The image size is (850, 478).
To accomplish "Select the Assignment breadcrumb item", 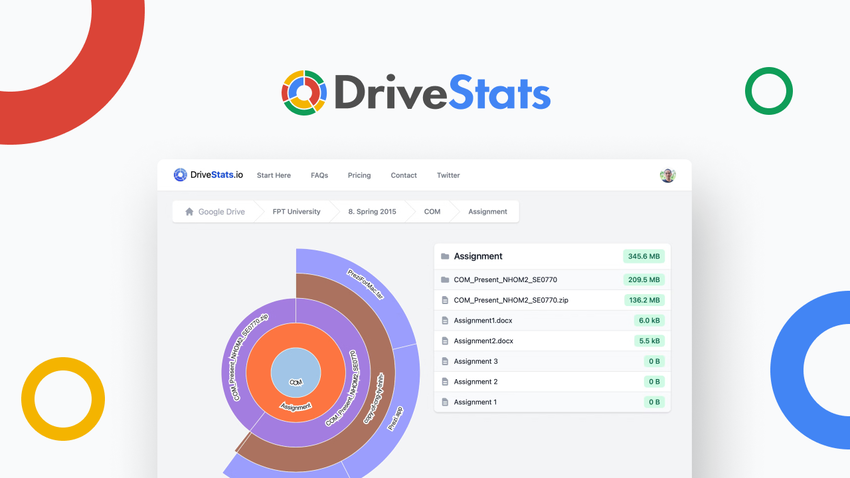I will point(488,212).
